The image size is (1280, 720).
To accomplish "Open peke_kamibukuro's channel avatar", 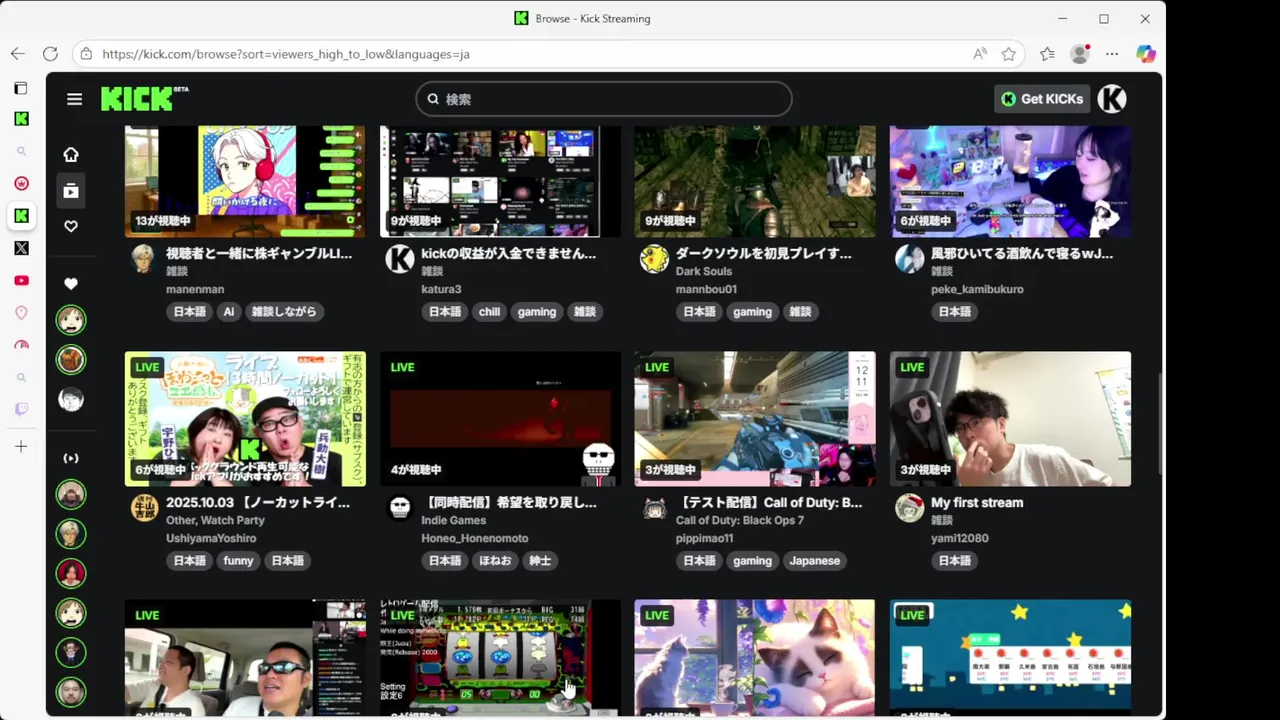I will tap(910, 259).
